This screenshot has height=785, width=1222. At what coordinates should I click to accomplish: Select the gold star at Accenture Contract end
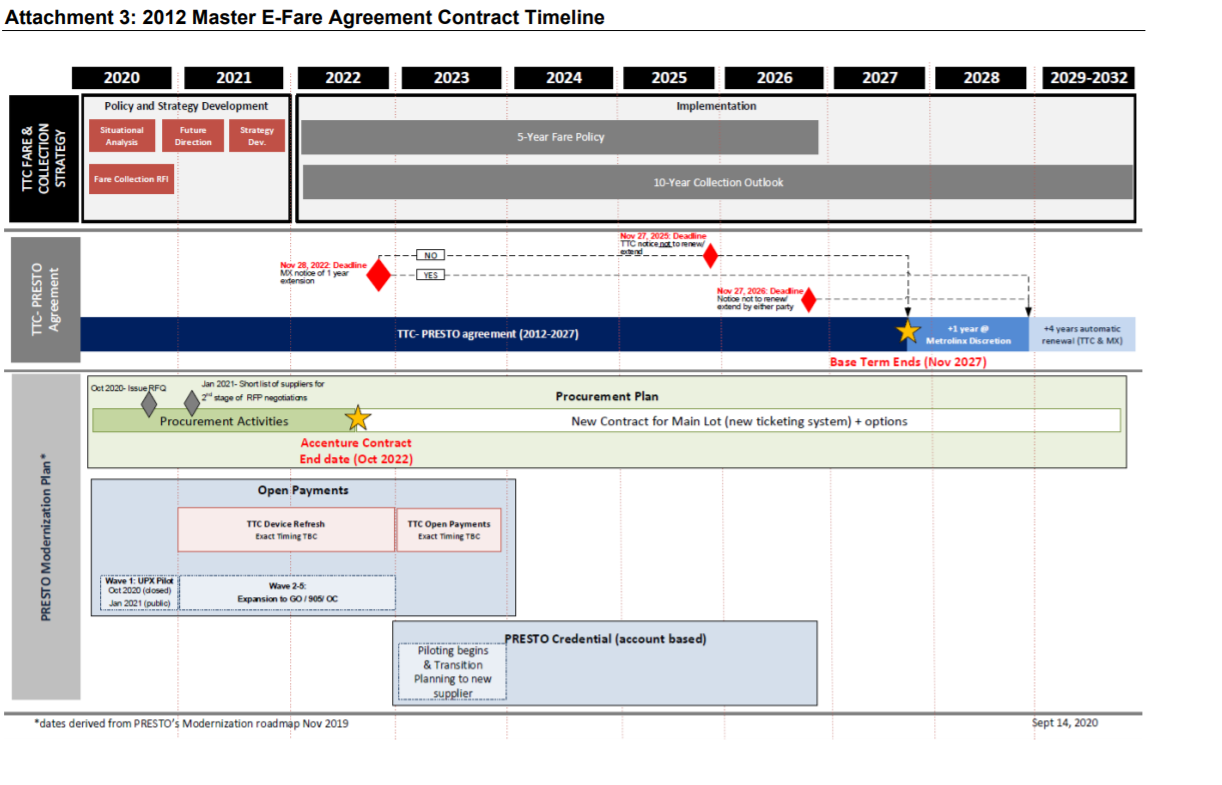[x=357, y=419]
